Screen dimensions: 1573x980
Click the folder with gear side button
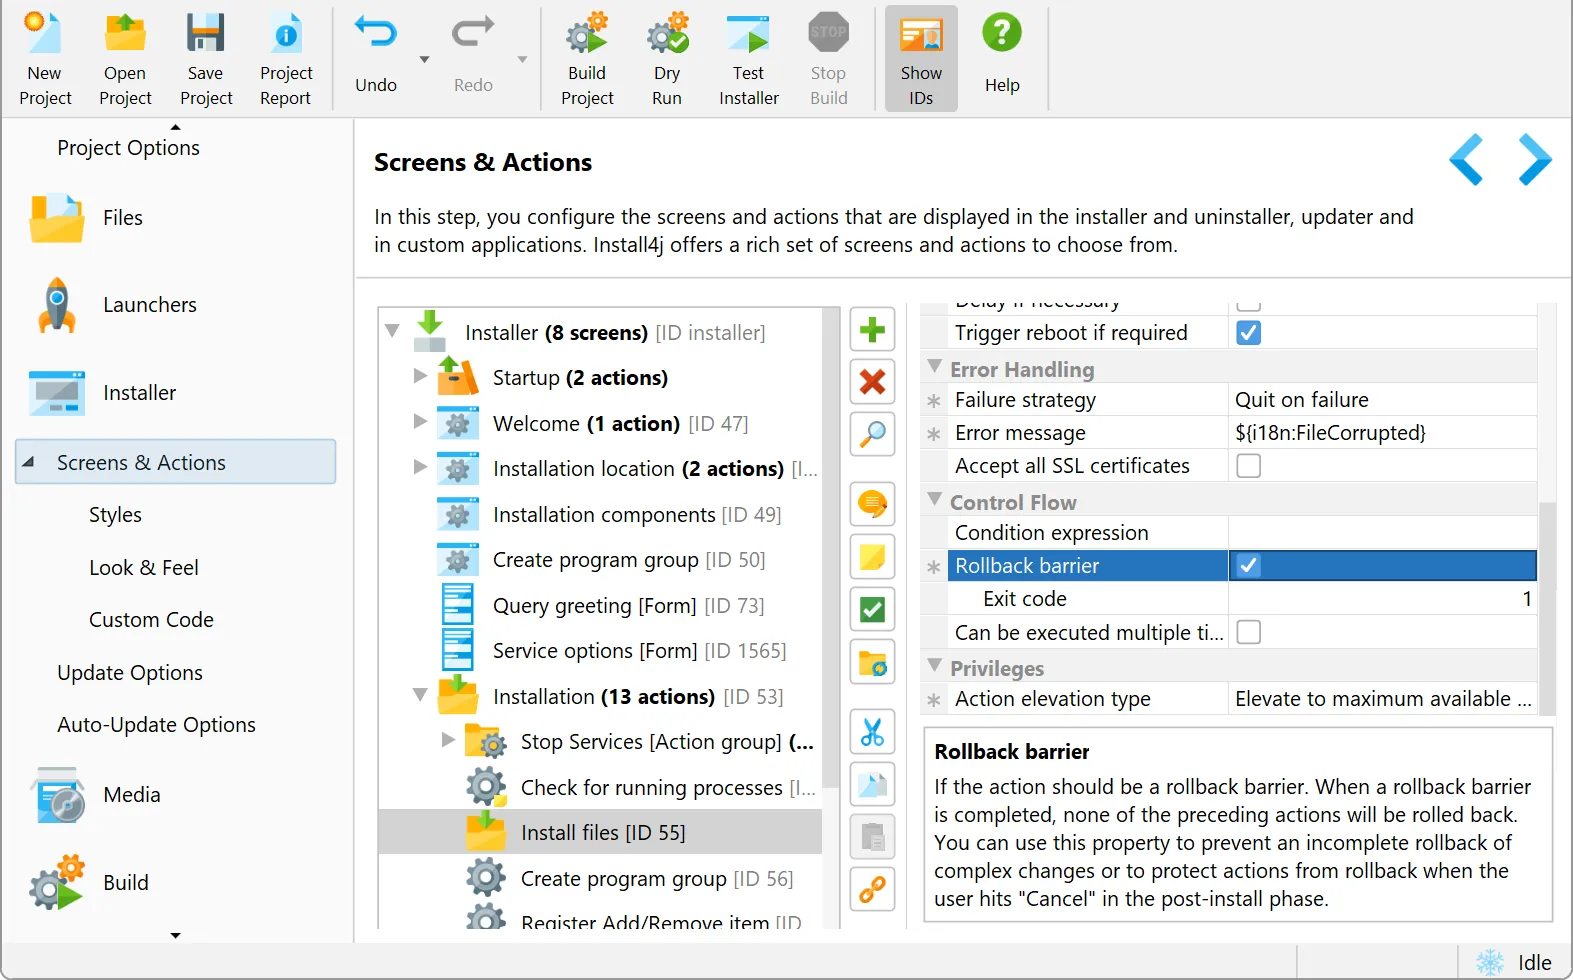tap(872, 662)
